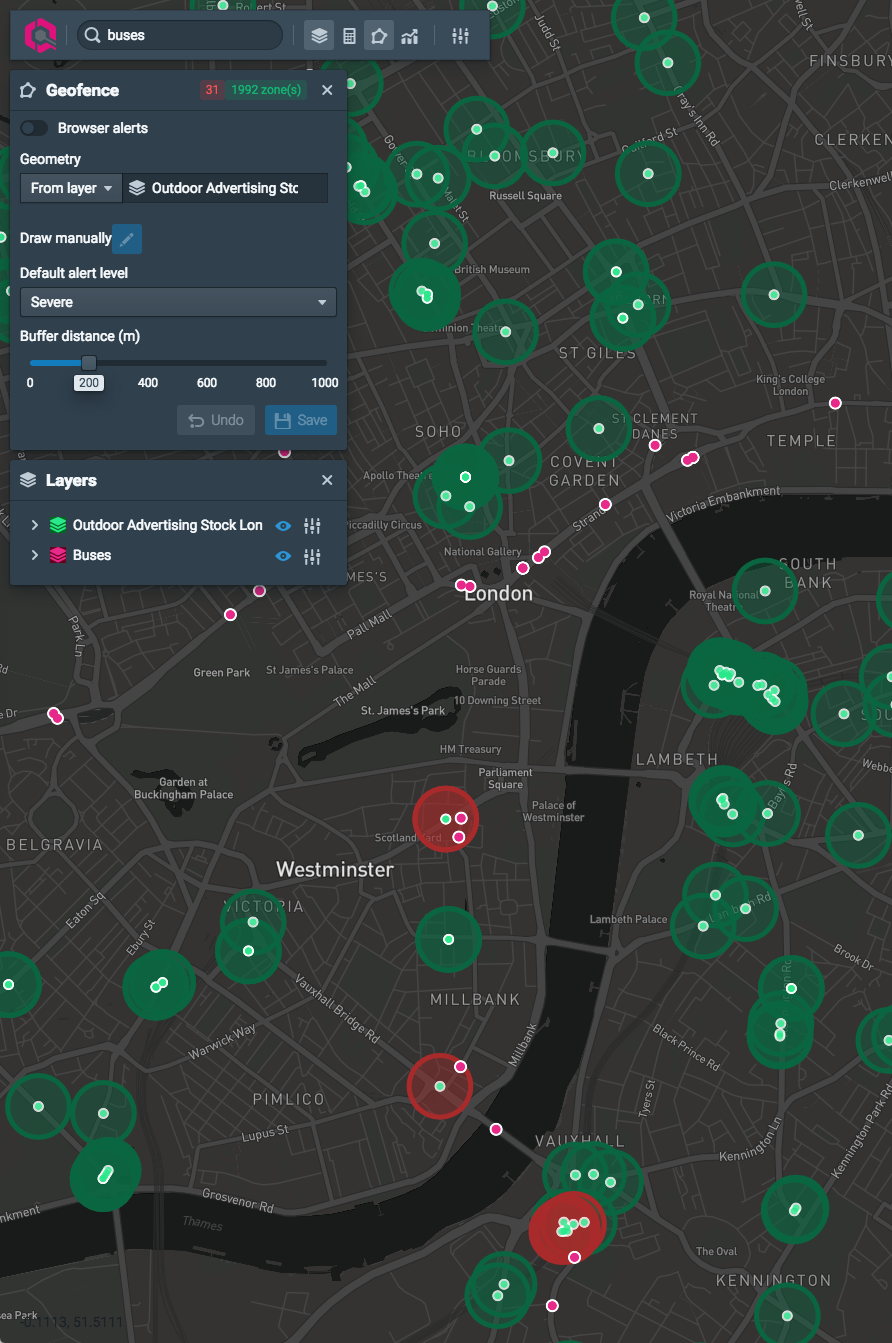Click the app logo in the toolbar
Screen dimensions: 892x1343
pyautogui.click(x=41, y=36)
